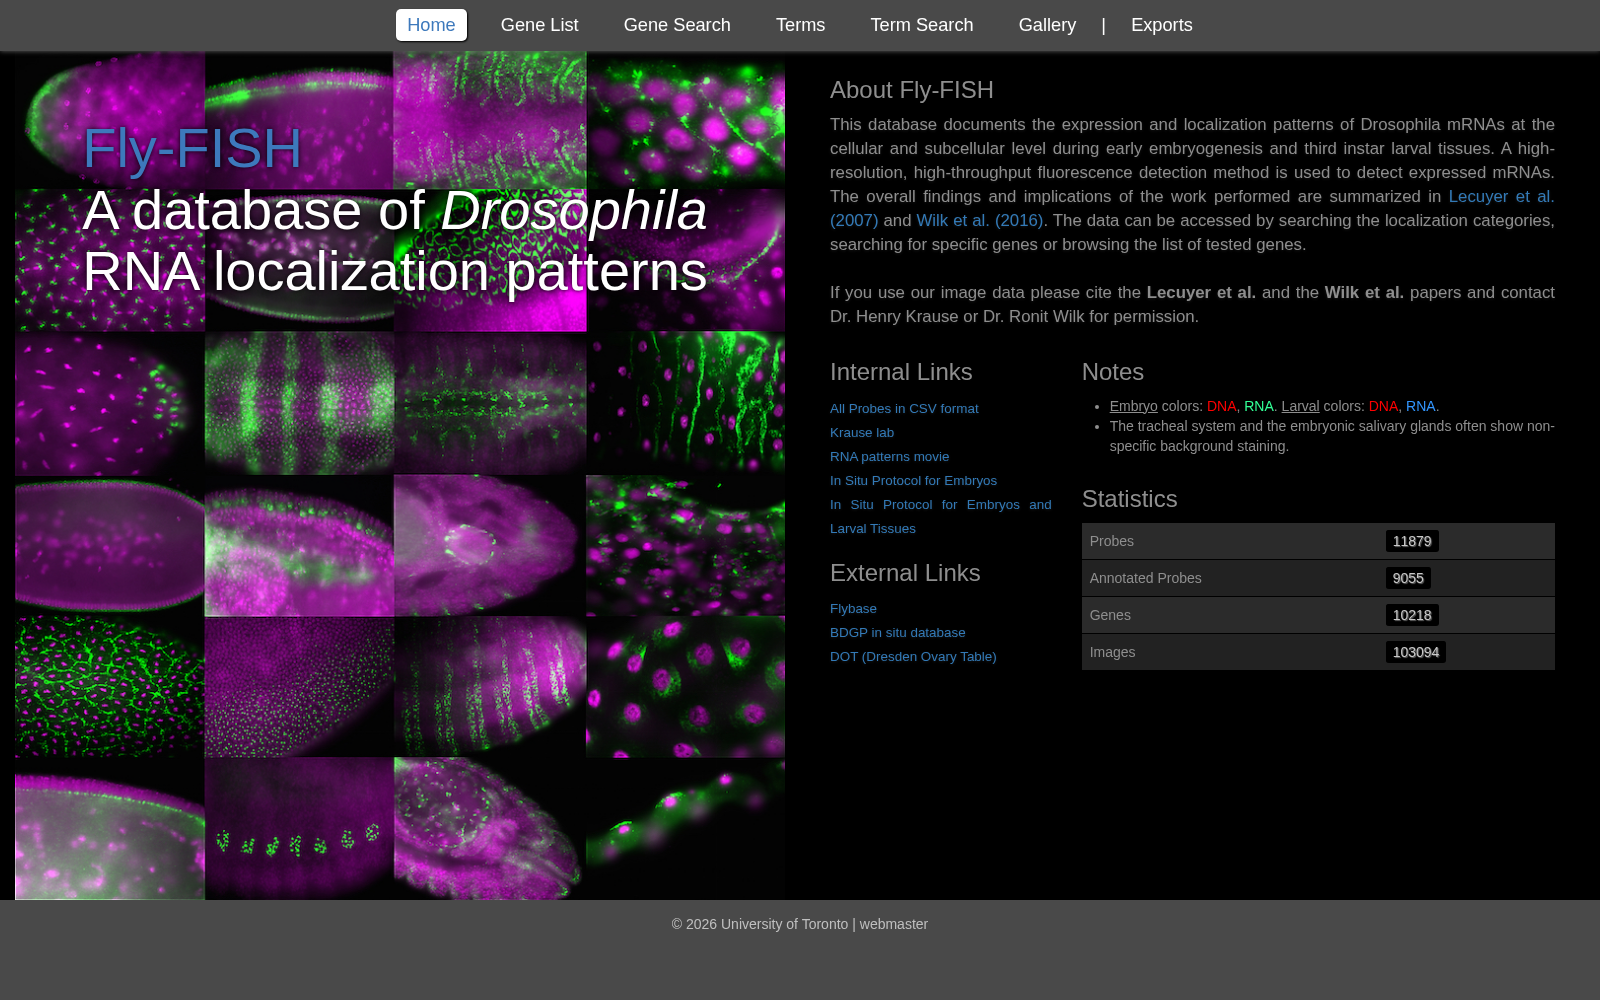Go to Gene List page
Image resolution: width=1600 pixels, height=1000 pixels.
(539, 25)
